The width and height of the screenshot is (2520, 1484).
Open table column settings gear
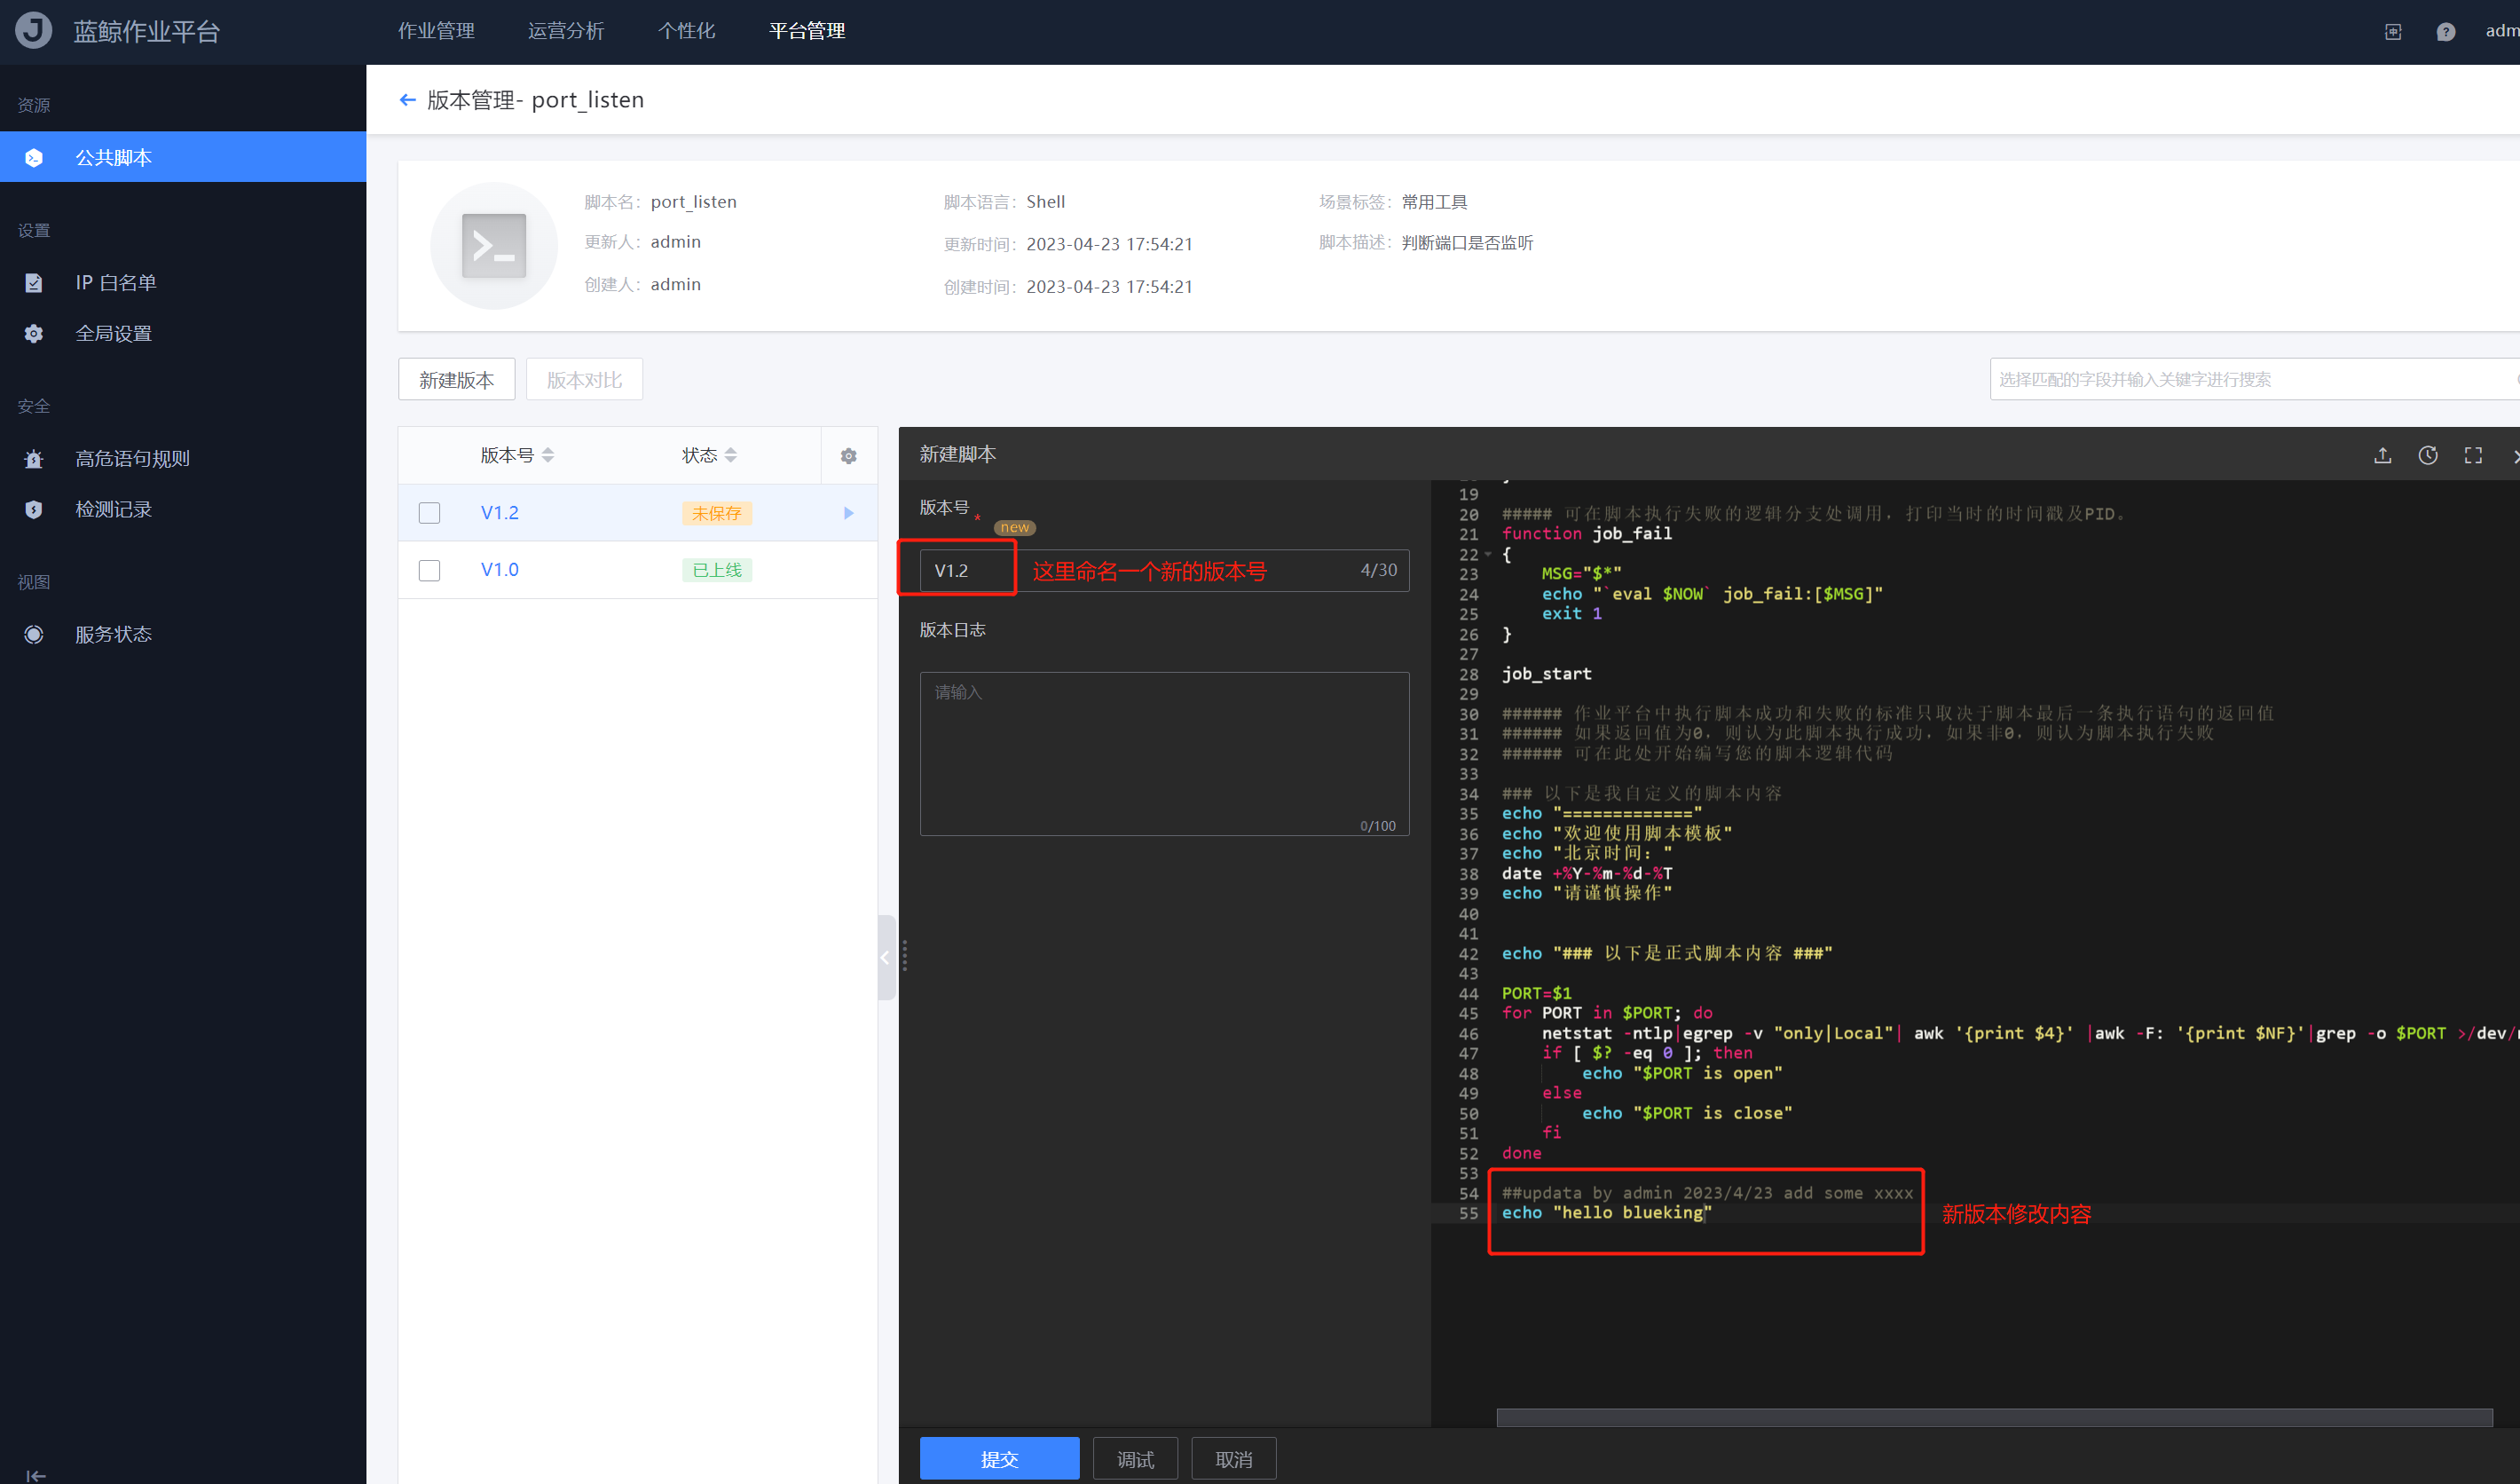(x=849, y=457)
